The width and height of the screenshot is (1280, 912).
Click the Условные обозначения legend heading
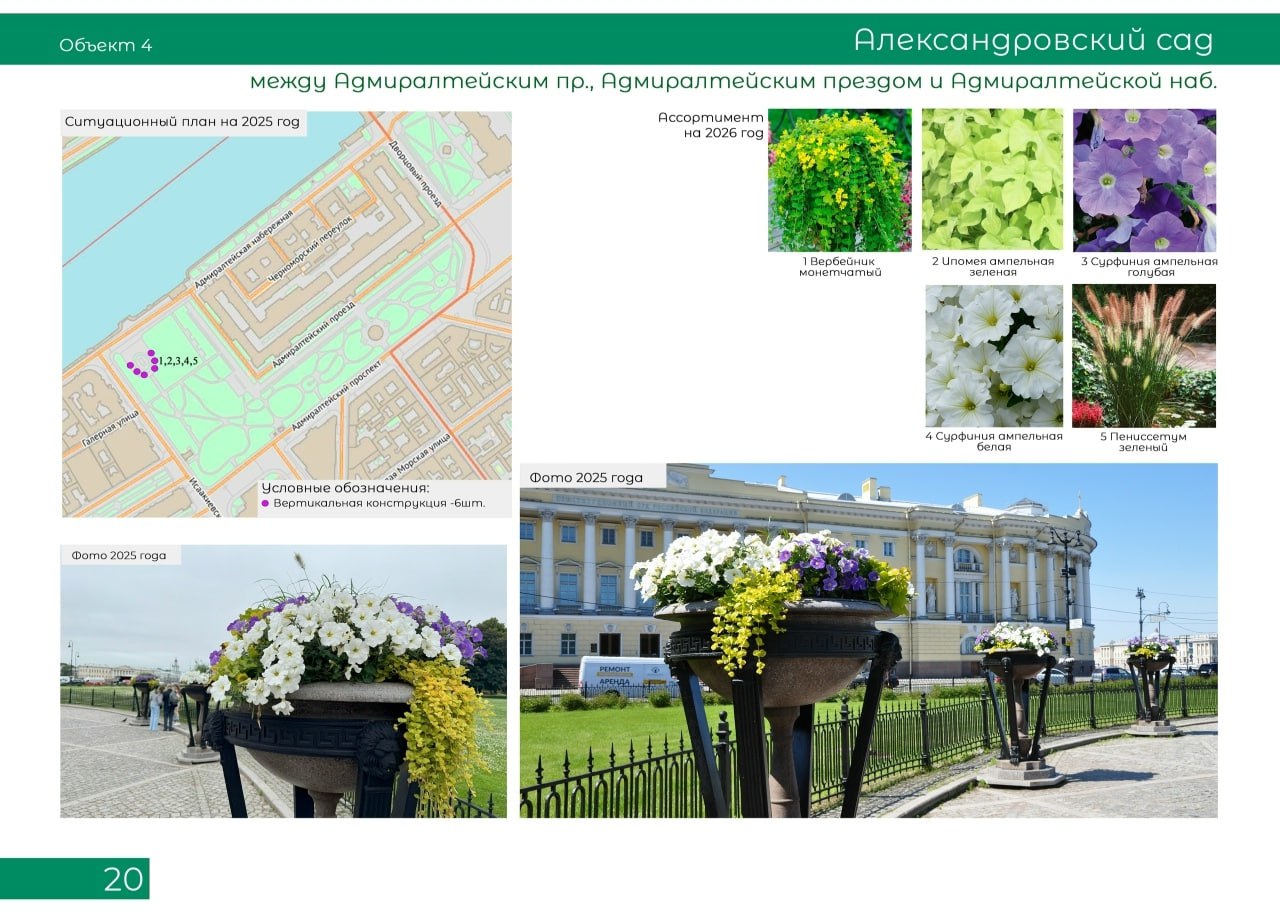(x=345, y=487)
